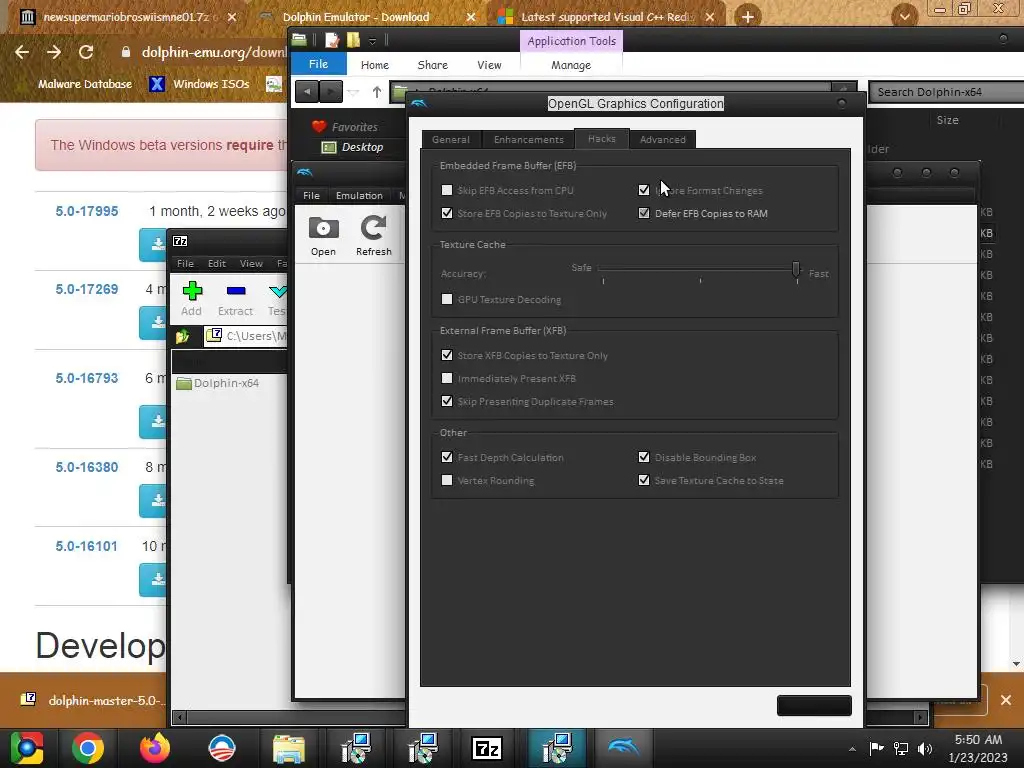Screen dimensions: 1024x768
Task: Click the Explorer forward navigation button
Action: pyautogui.click(x=330, y=92)
